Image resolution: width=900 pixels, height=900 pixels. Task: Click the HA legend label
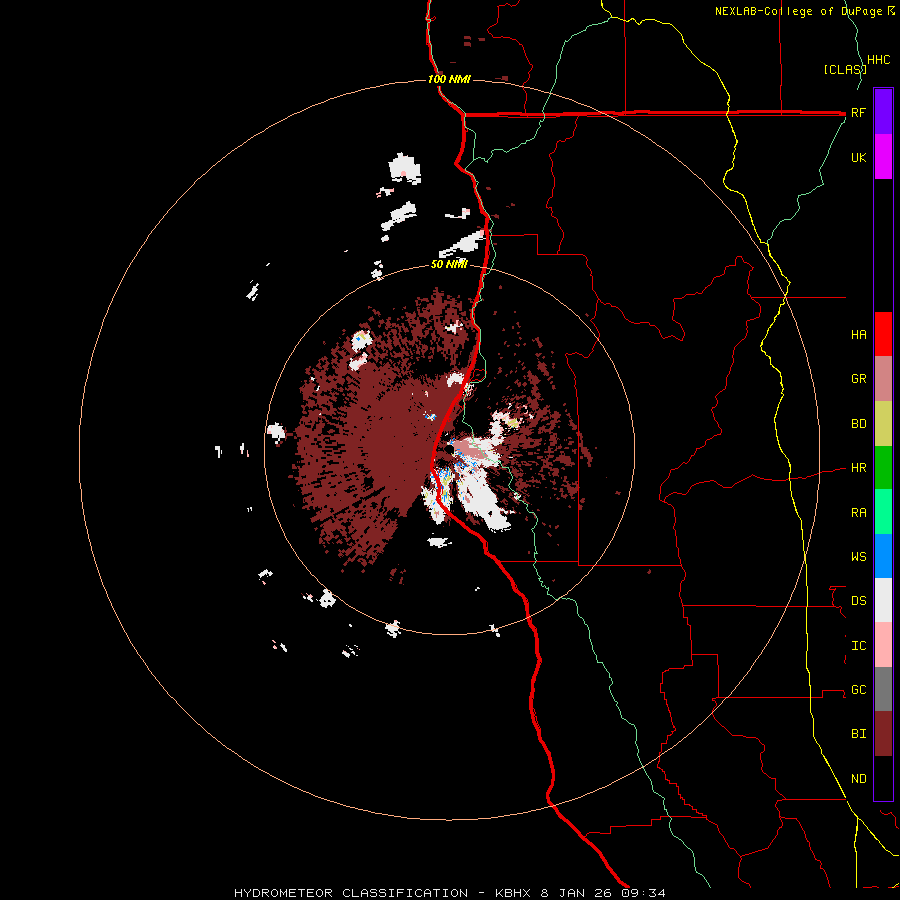[858, 334]
